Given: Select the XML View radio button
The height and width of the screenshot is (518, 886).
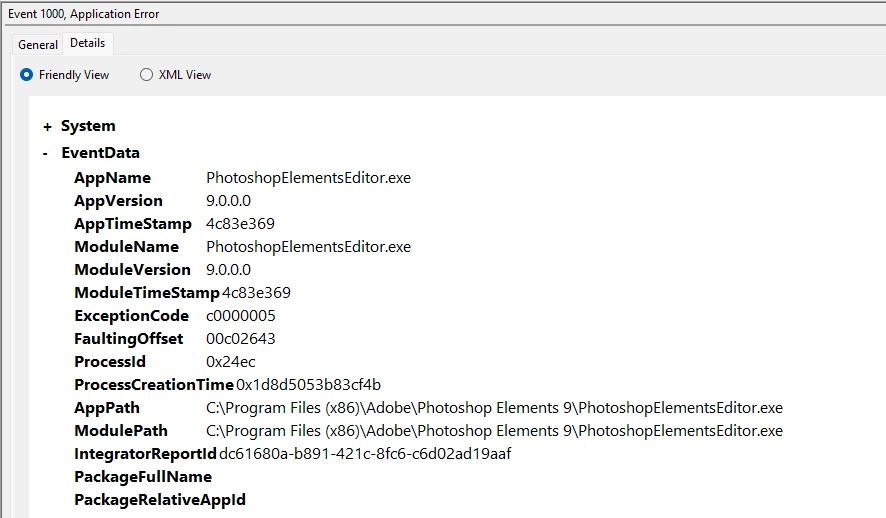Looking at the screenshot, I should (146, 75).
